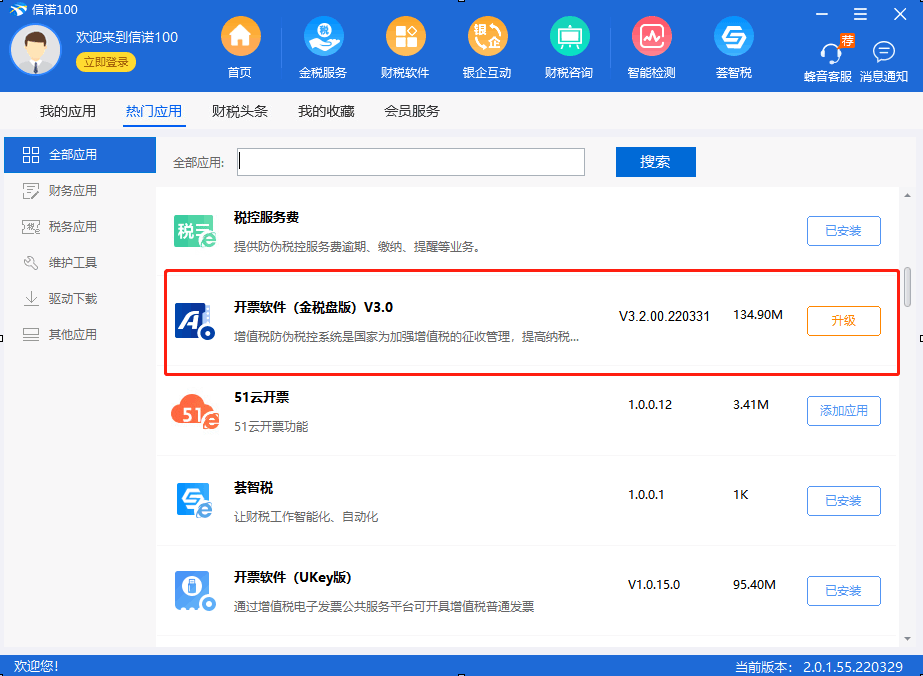Select 税务应用 in the sidebar
This screenshot has width=923, height=676.
pyautogui.click(x=80, y=227)
